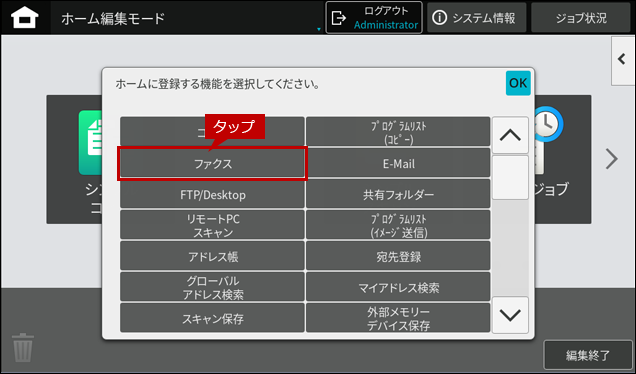
Task: Tap the Home icon at top left
Action: click(x=25, y=18)
